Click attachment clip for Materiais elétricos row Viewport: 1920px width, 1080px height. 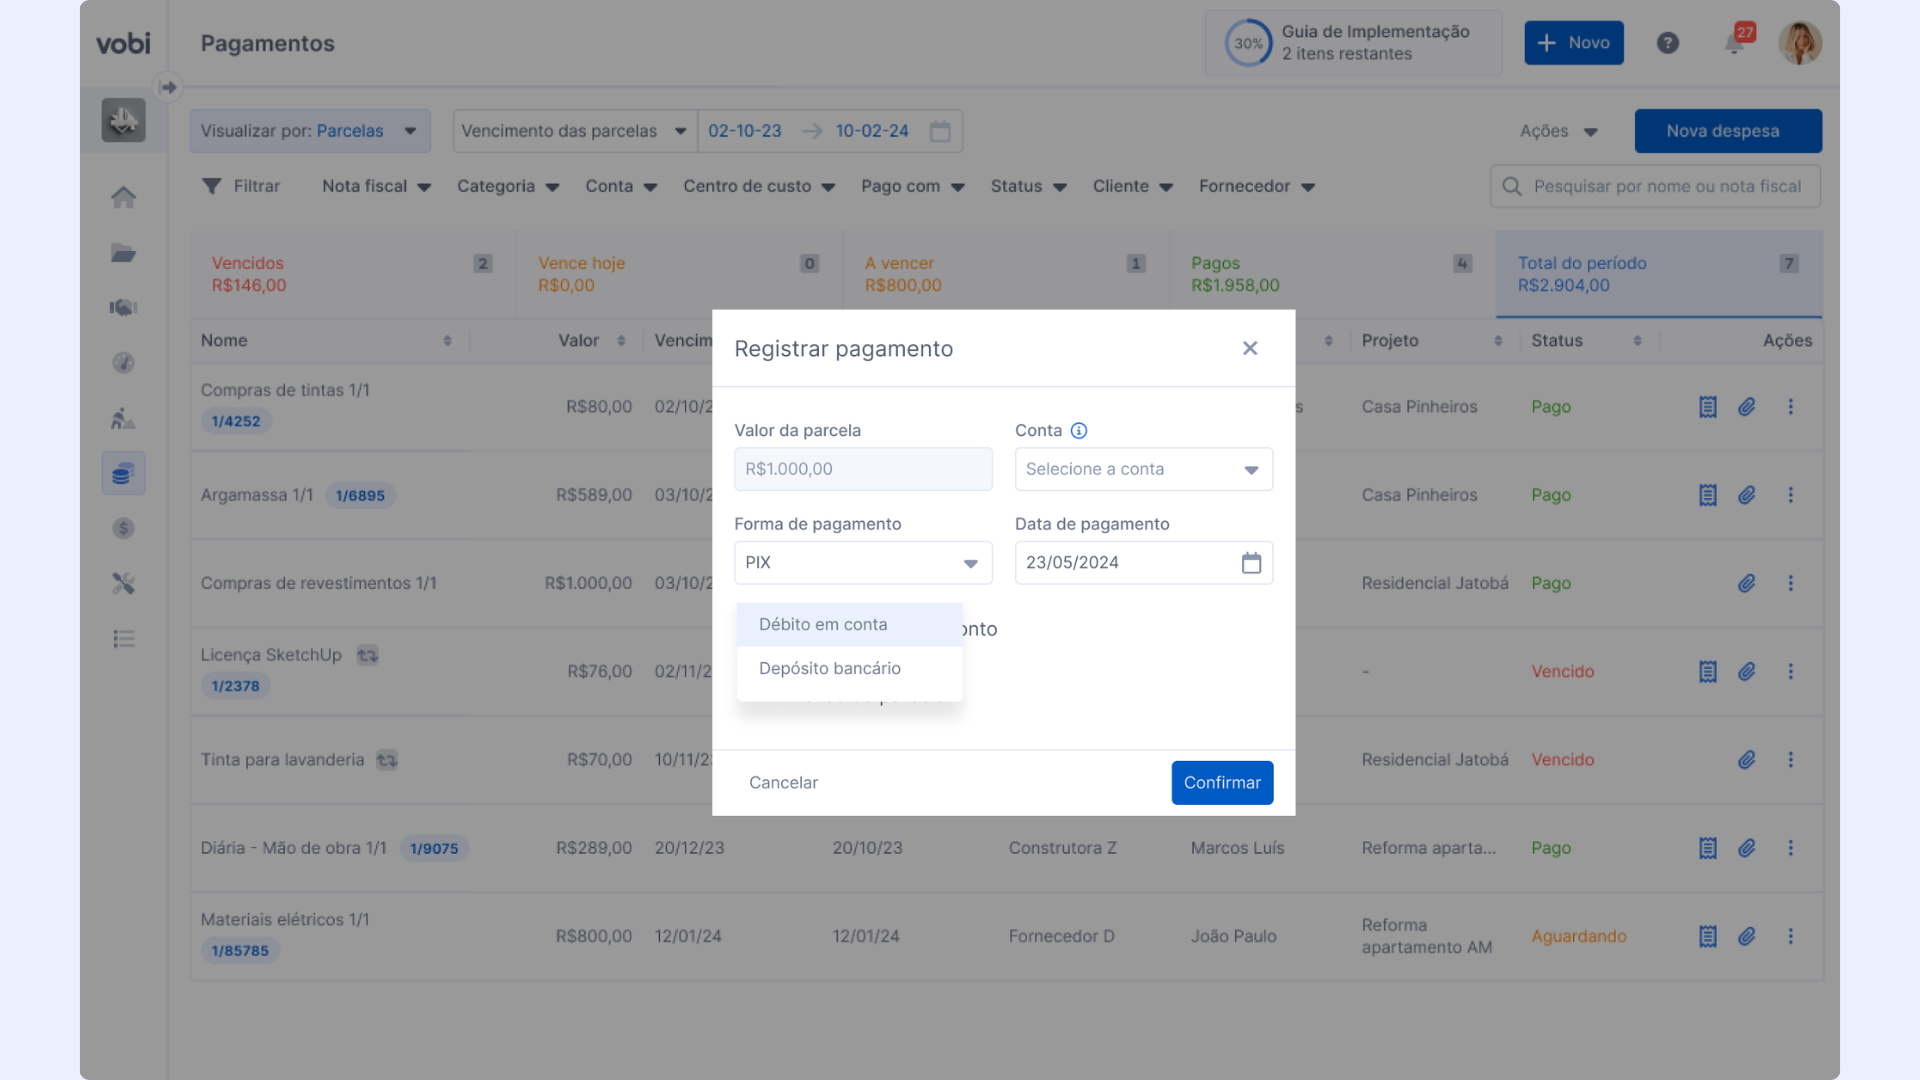coord(1746,937)
